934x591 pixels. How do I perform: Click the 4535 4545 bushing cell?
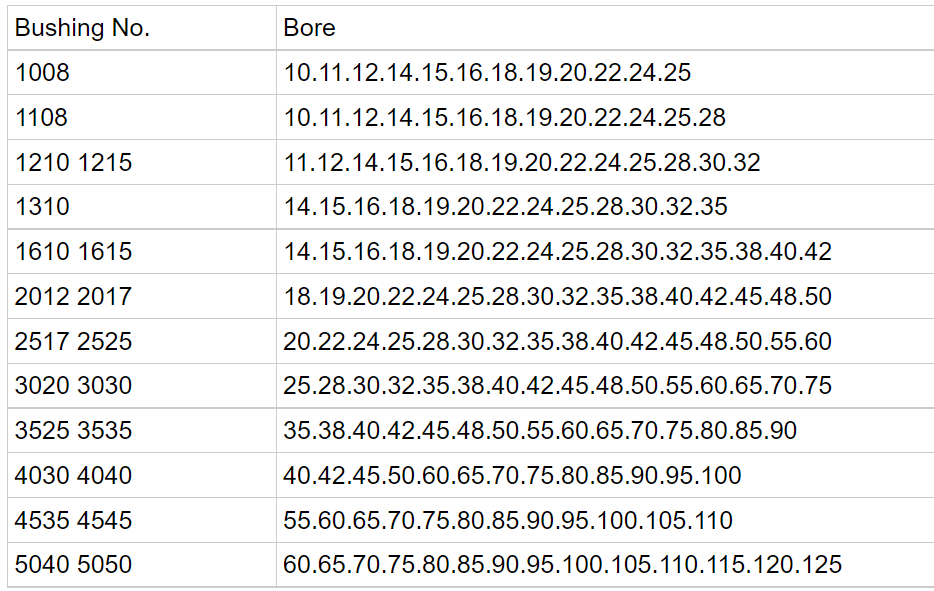(142, 520)
